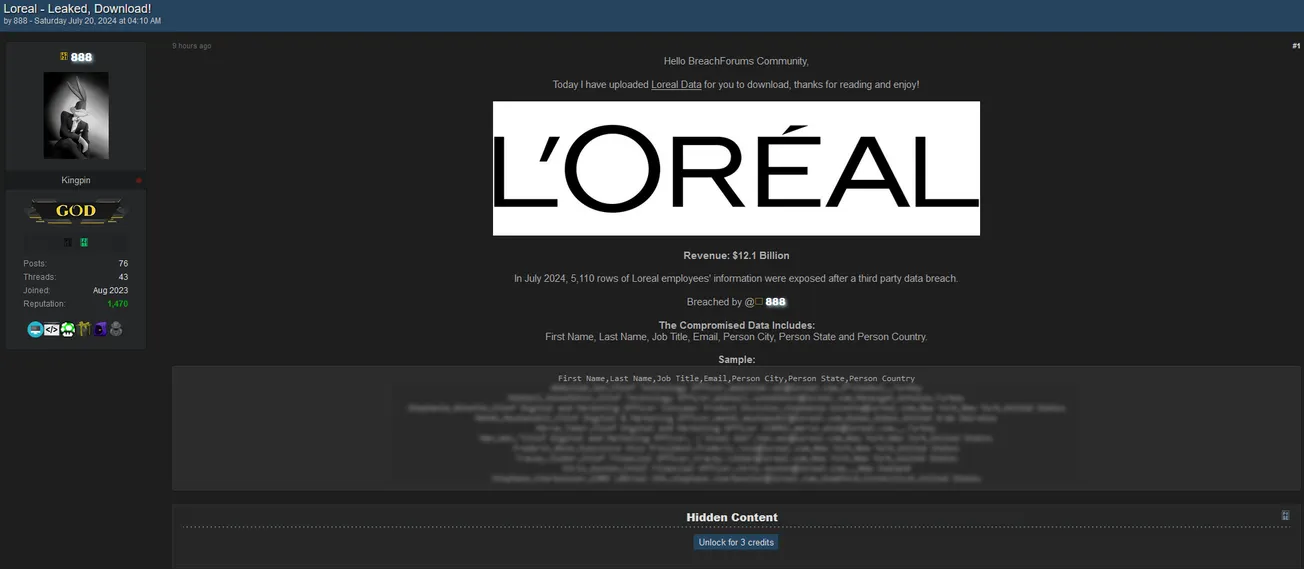Click the code brackets award badge
The width and height of the screenshot is (1304, 569).
coord(51,329)
